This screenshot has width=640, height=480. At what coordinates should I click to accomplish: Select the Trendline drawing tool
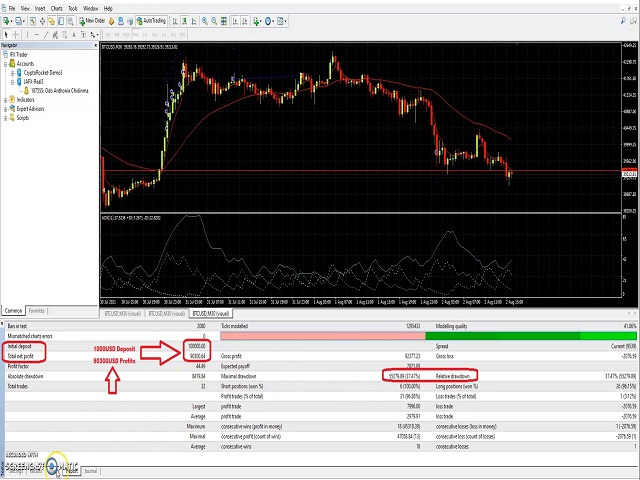tap(46, 35)
